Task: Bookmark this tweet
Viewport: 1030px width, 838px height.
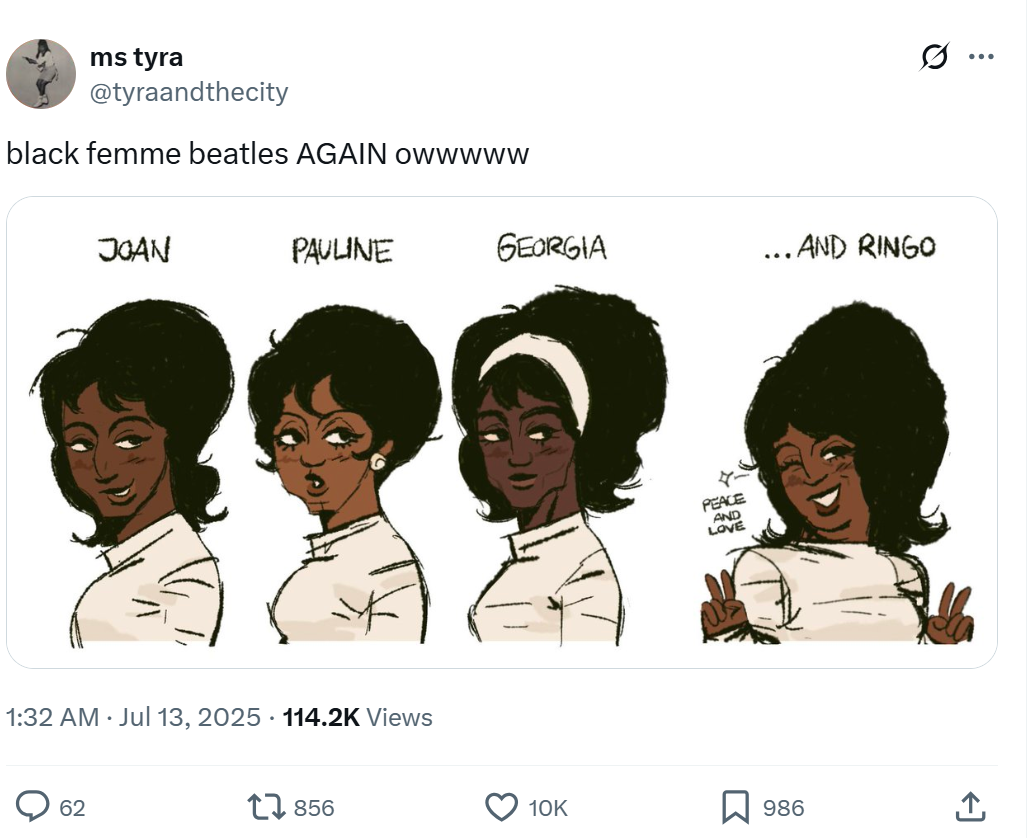Action: [735, 807]
